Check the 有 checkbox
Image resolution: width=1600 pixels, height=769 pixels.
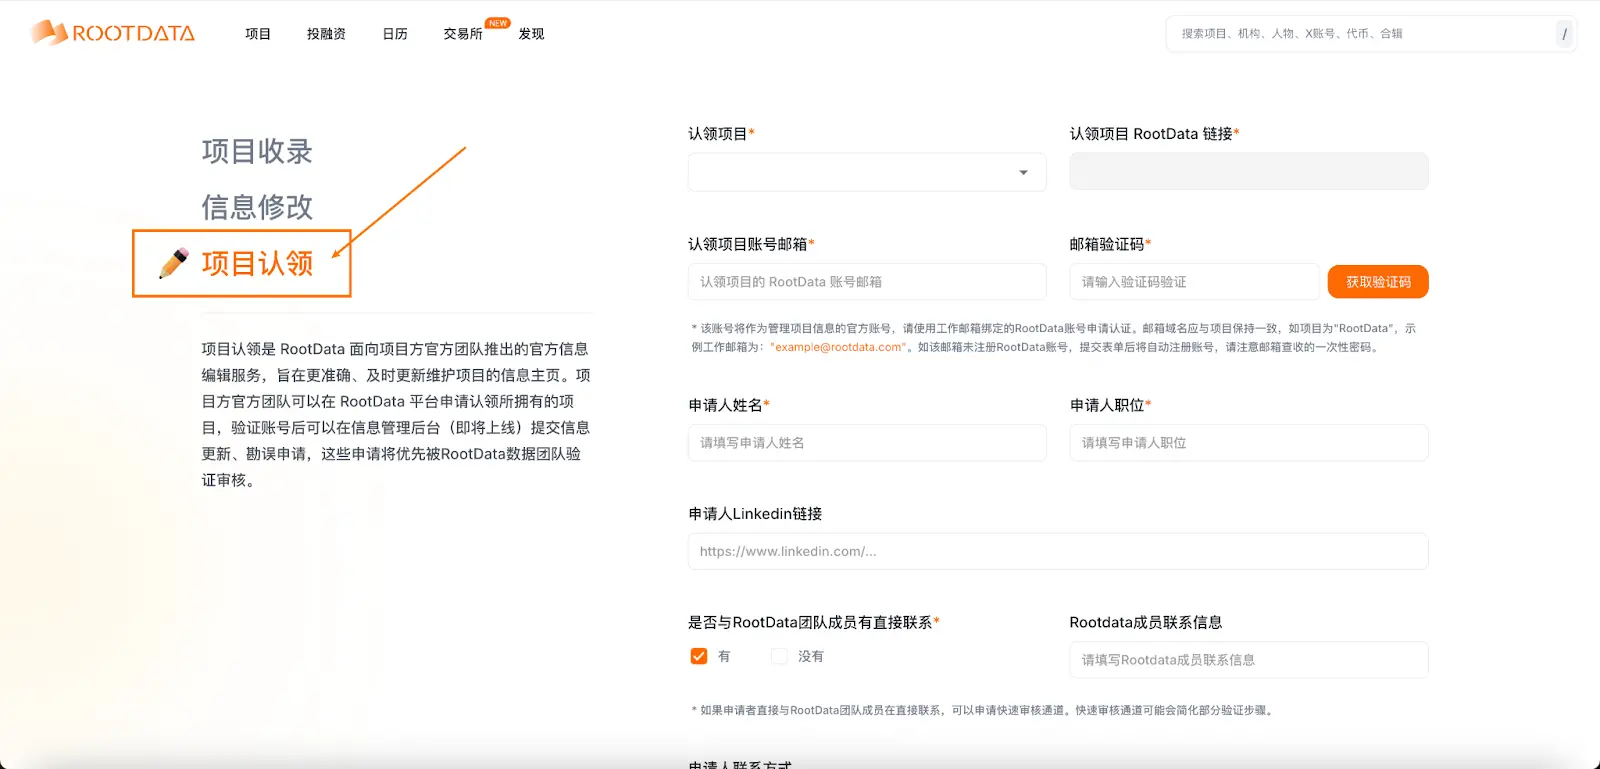699,657
